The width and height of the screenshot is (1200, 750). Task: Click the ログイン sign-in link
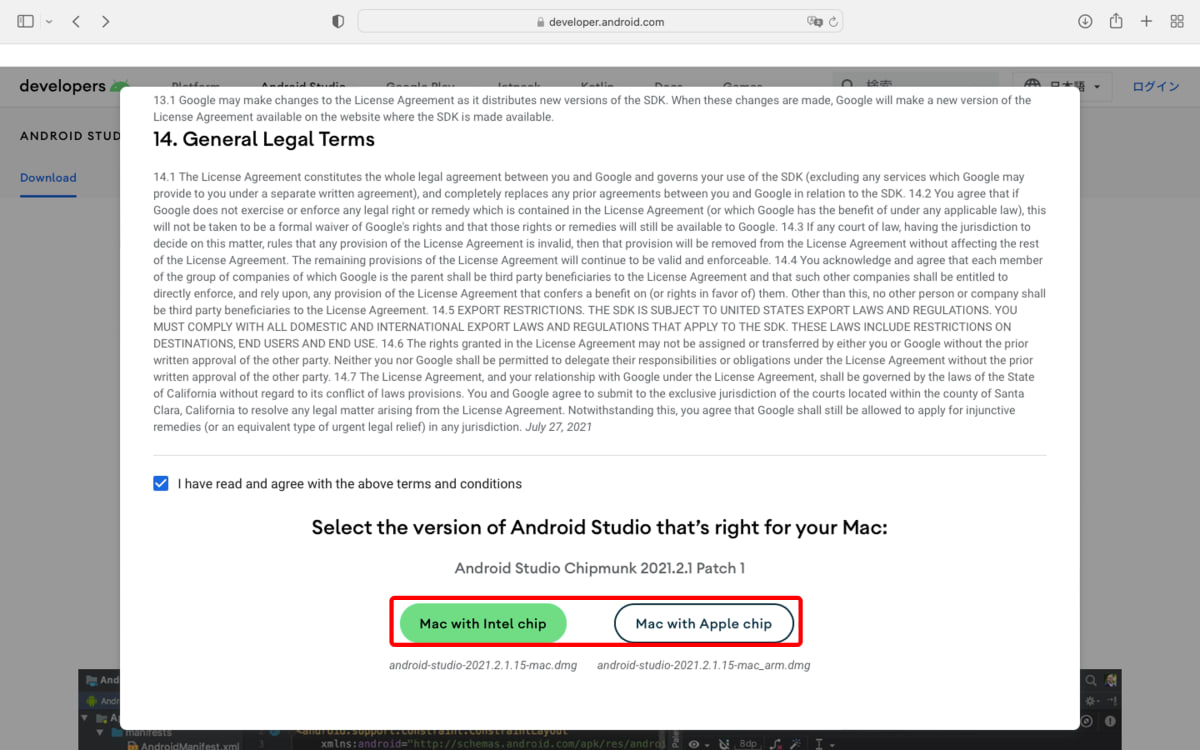point(1156,87)
